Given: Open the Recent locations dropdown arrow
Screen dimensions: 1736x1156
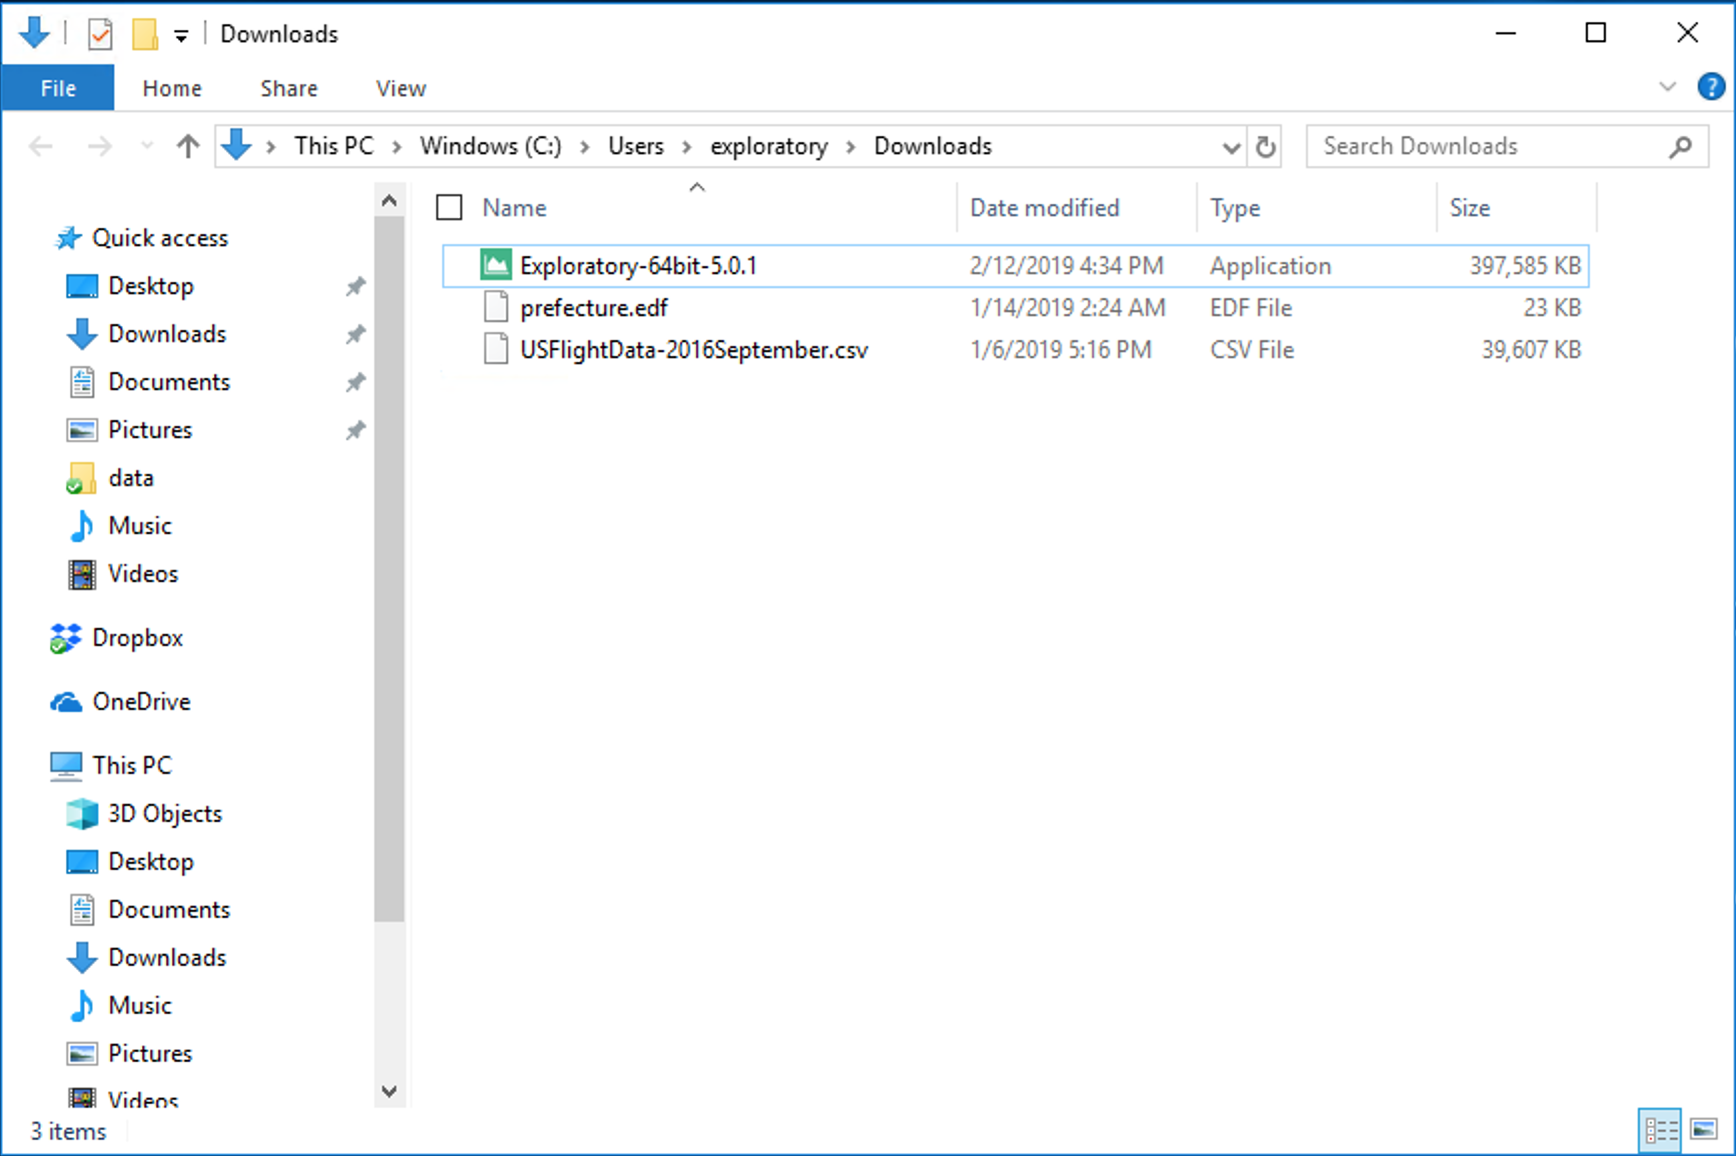Looking at the screenshot, I should 147,146.
